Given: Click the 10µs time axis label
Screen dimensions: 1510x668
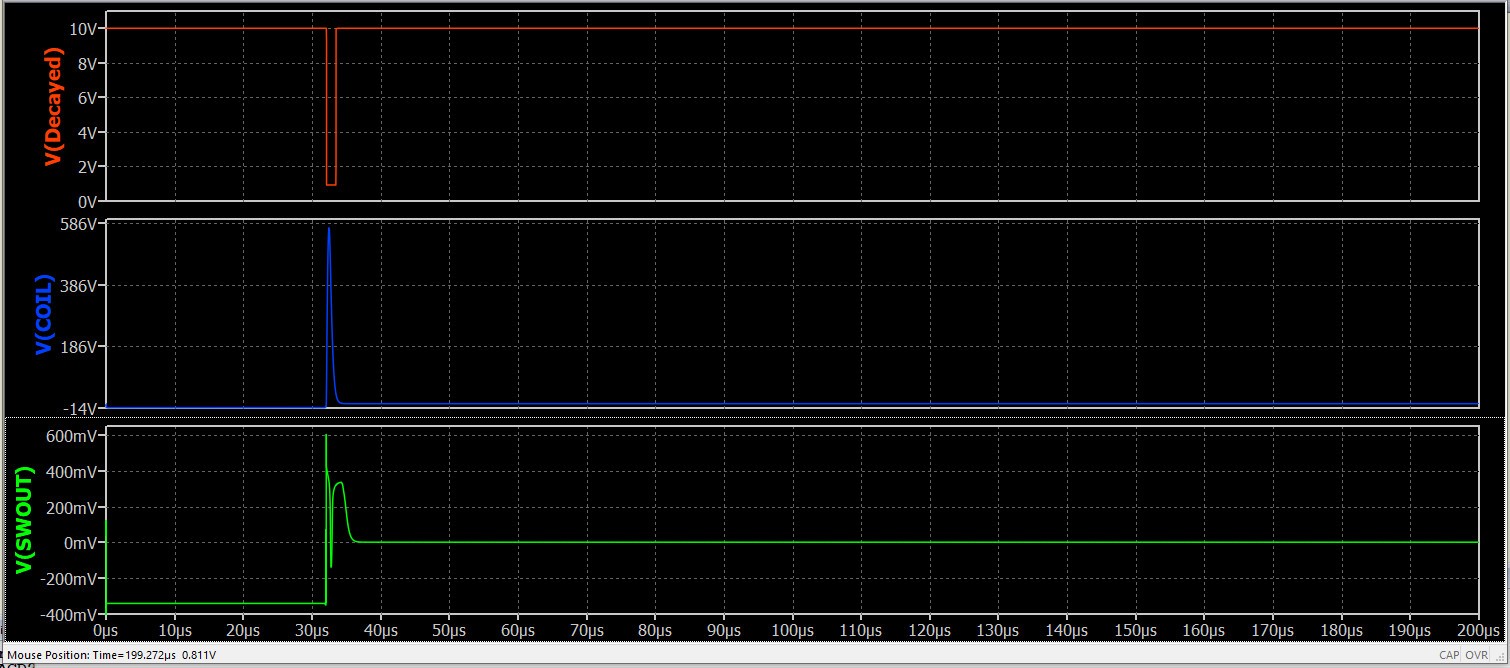Looking at the screenshot, I should [x=175, y=631].
